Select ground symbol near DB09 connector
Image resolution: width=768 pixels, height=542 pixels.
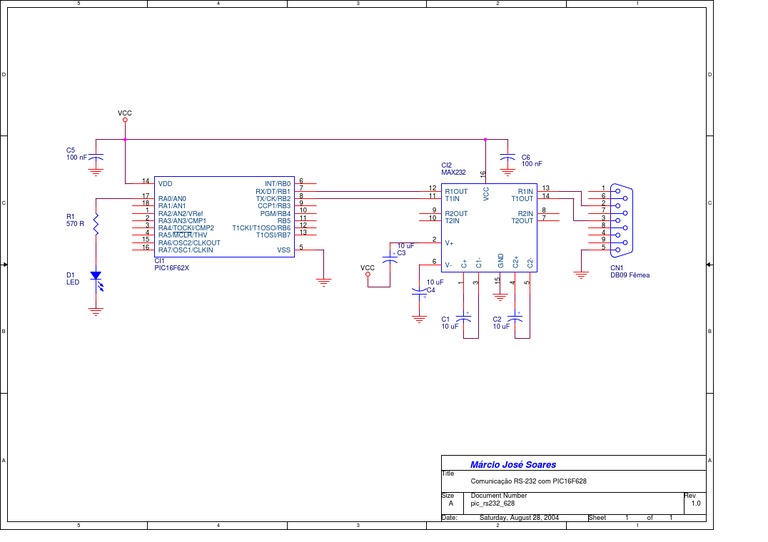click(581, 275)
